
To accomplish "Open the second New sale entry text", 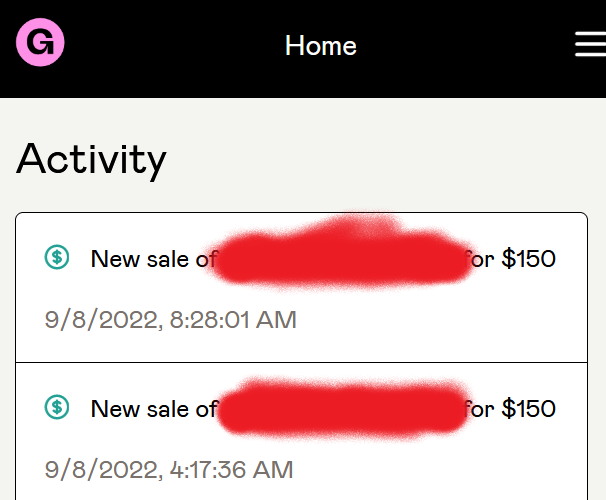I will pos(323,408).
